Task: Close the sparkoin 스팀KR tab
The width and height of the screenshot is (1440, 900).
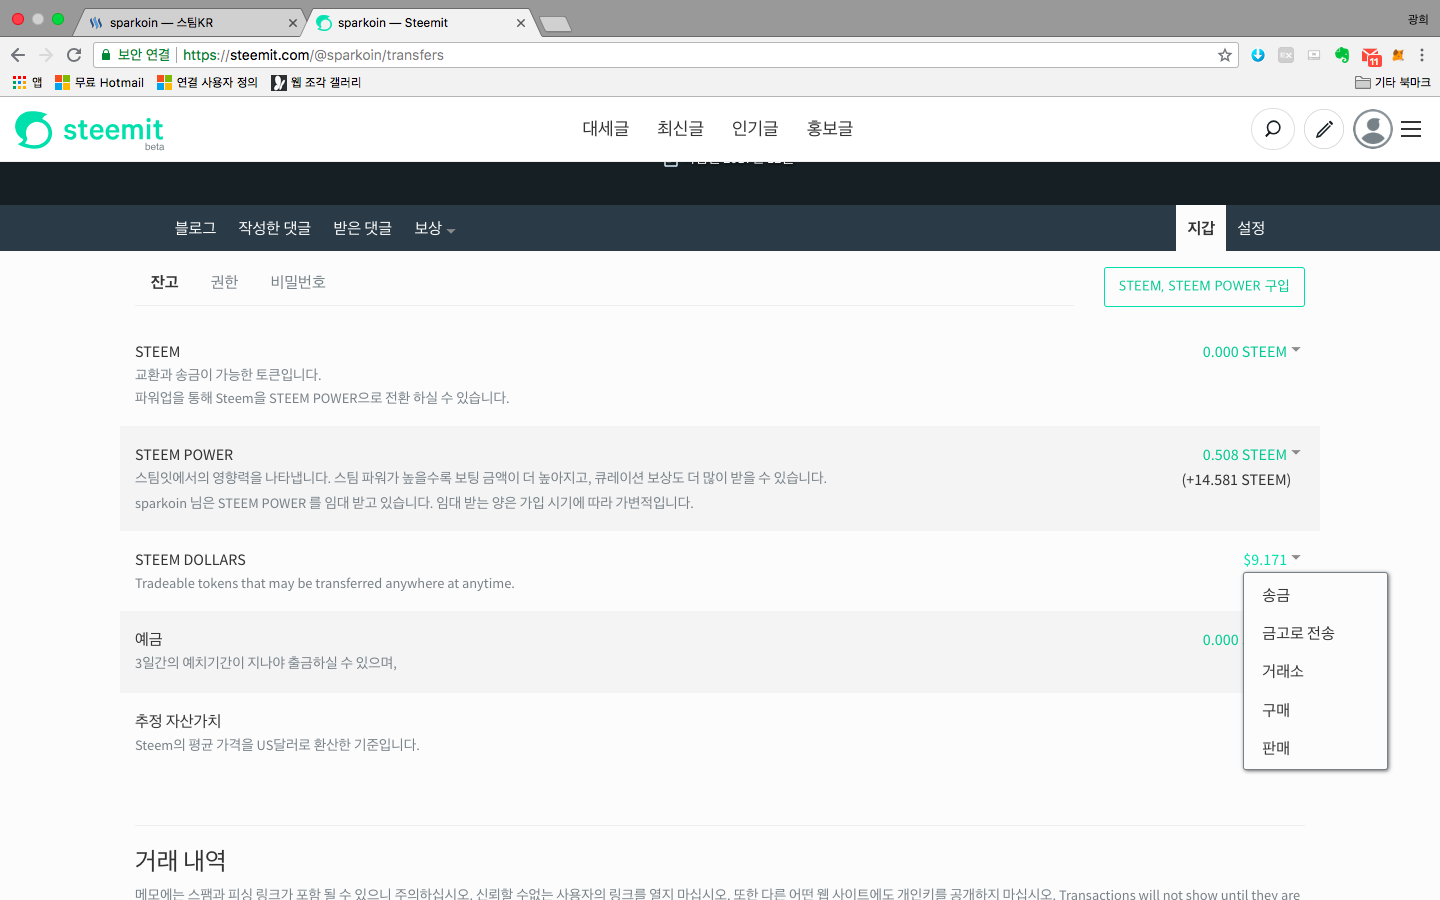Action: tap(293, 23)
